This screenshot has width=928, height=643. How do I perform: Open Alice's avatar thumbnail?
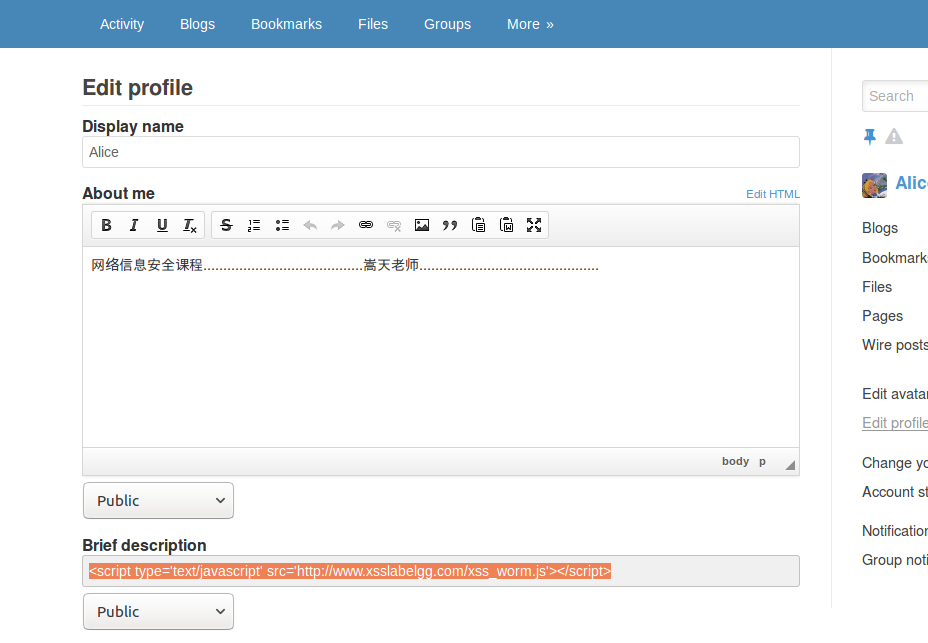coord(874,185)
